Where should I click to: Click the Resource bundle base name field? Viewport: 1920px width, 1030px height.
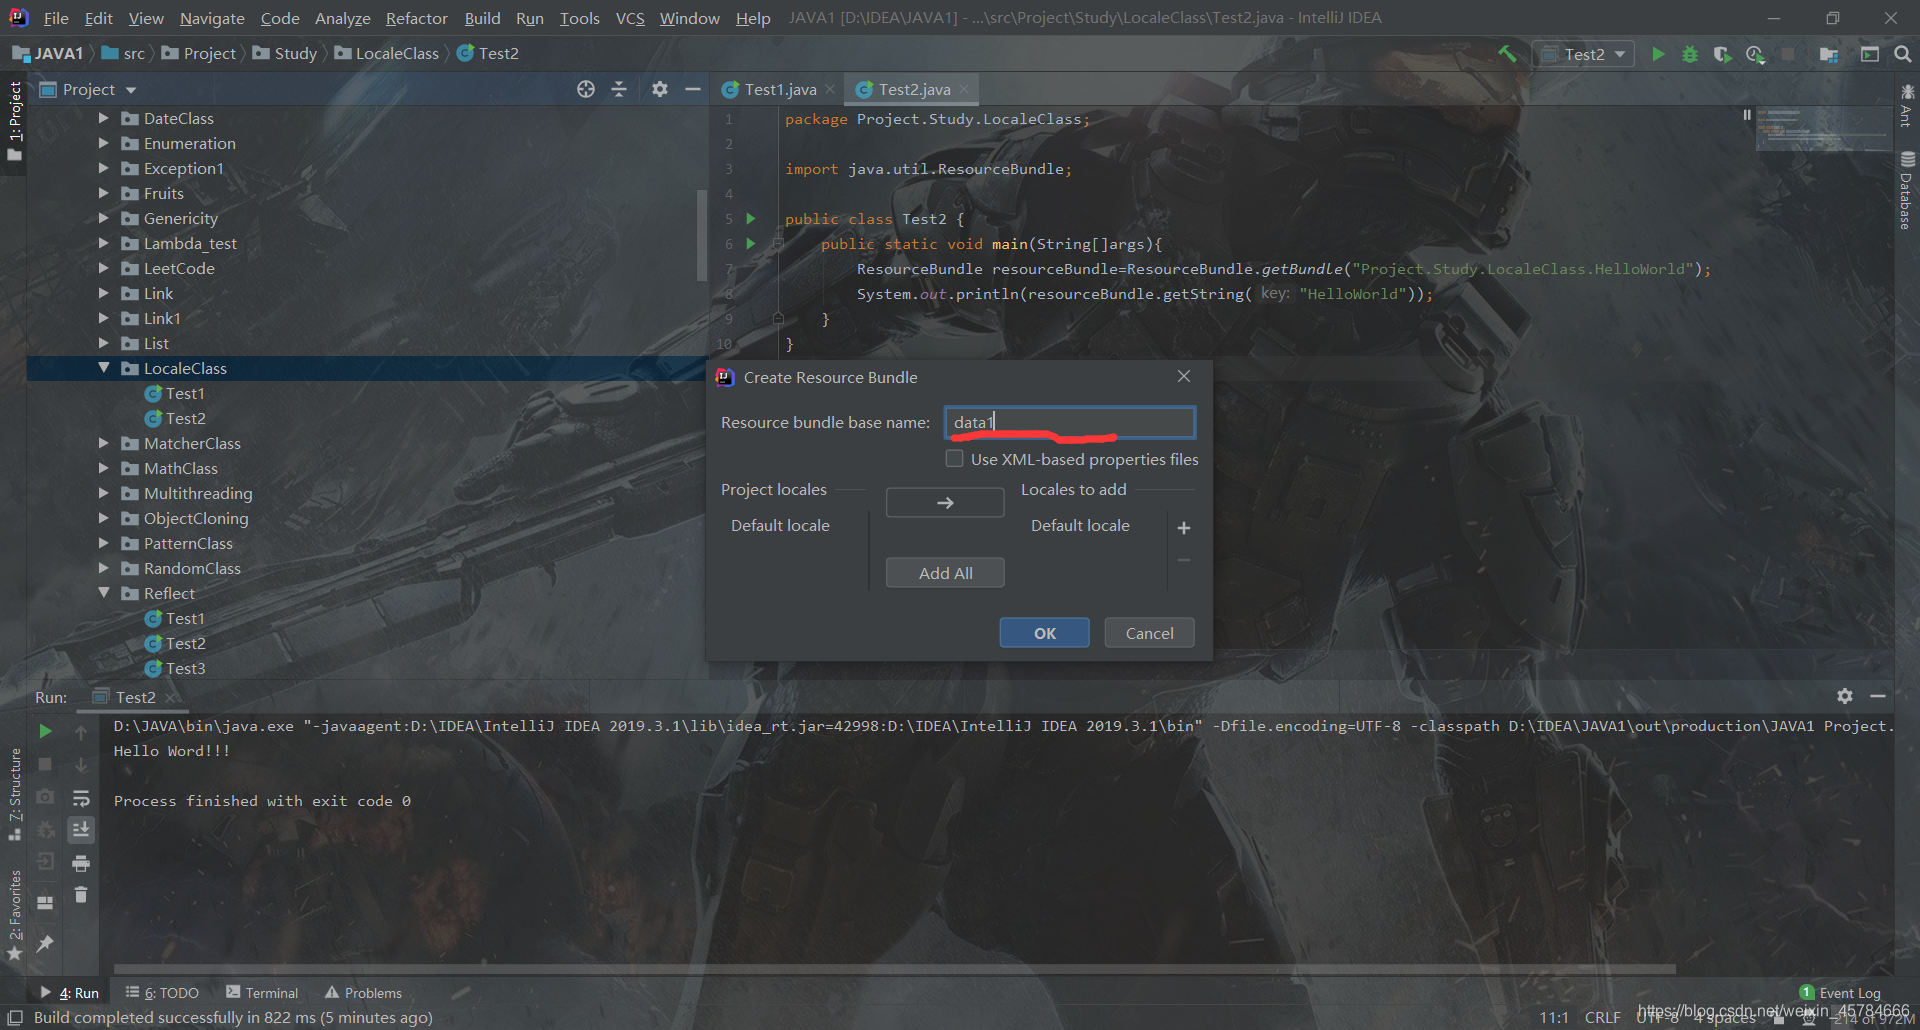pos(1070,422)
